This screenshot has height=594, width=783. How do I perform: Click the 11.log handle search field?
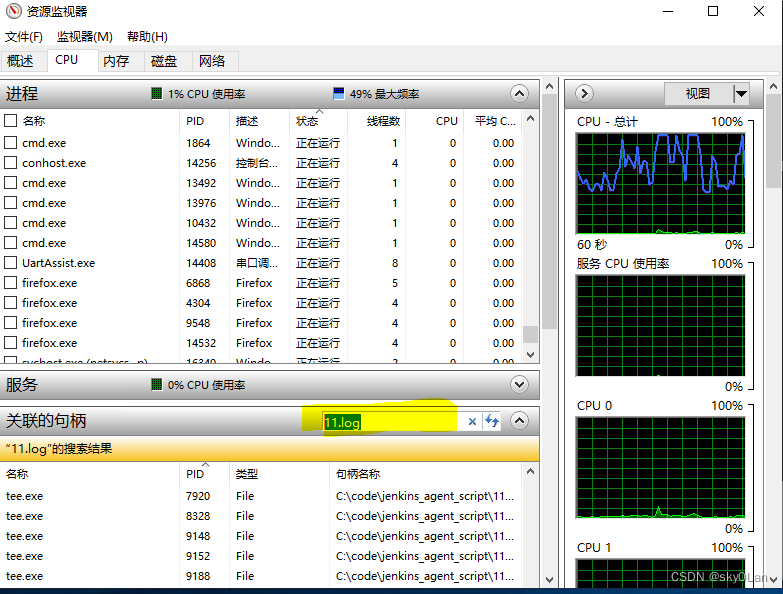(x=392, y=422)
